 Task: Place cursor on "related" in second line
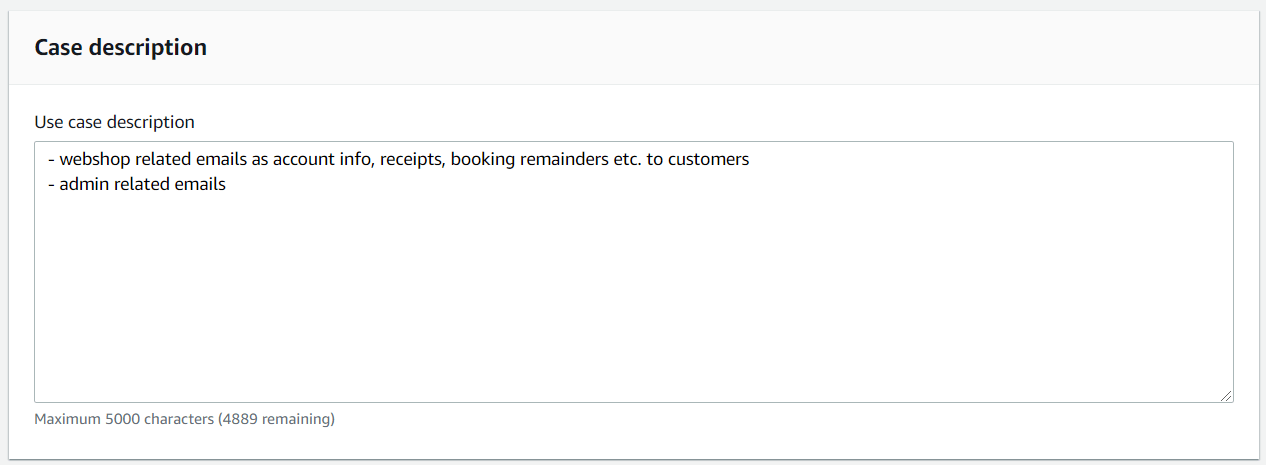pos(140,184)
